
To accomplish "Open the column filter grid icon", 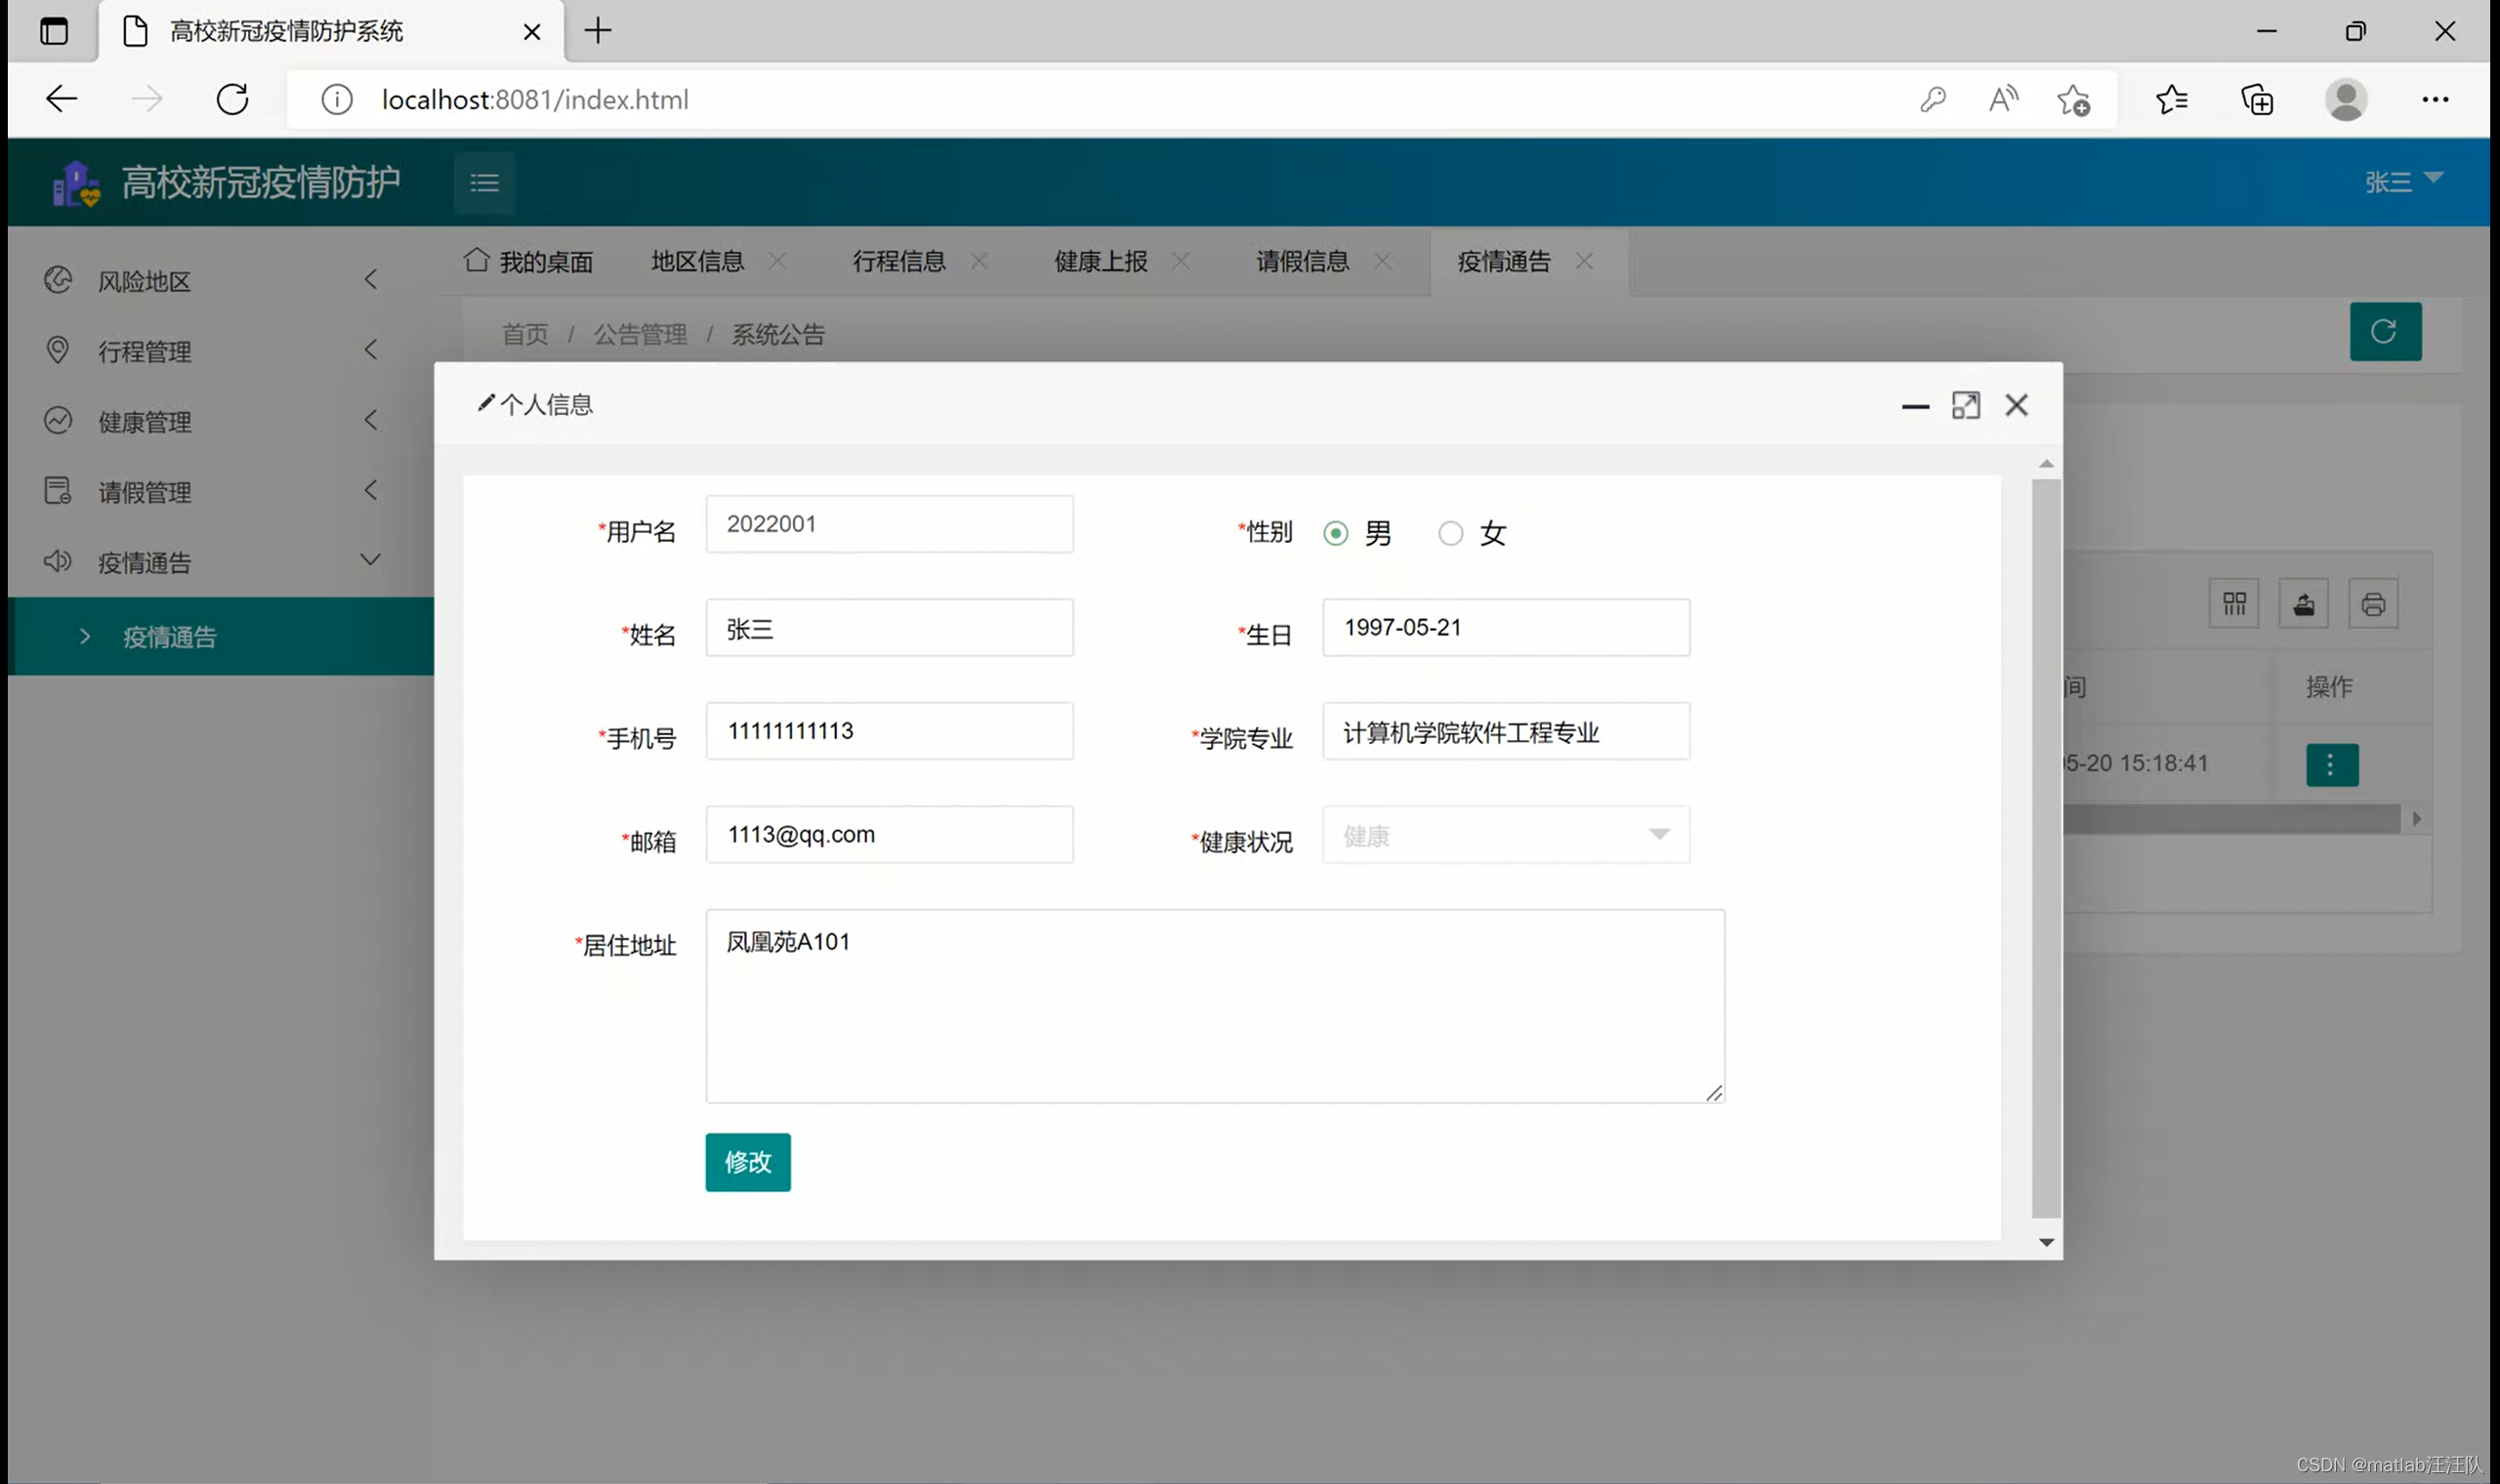I will tap(2233, 604).
